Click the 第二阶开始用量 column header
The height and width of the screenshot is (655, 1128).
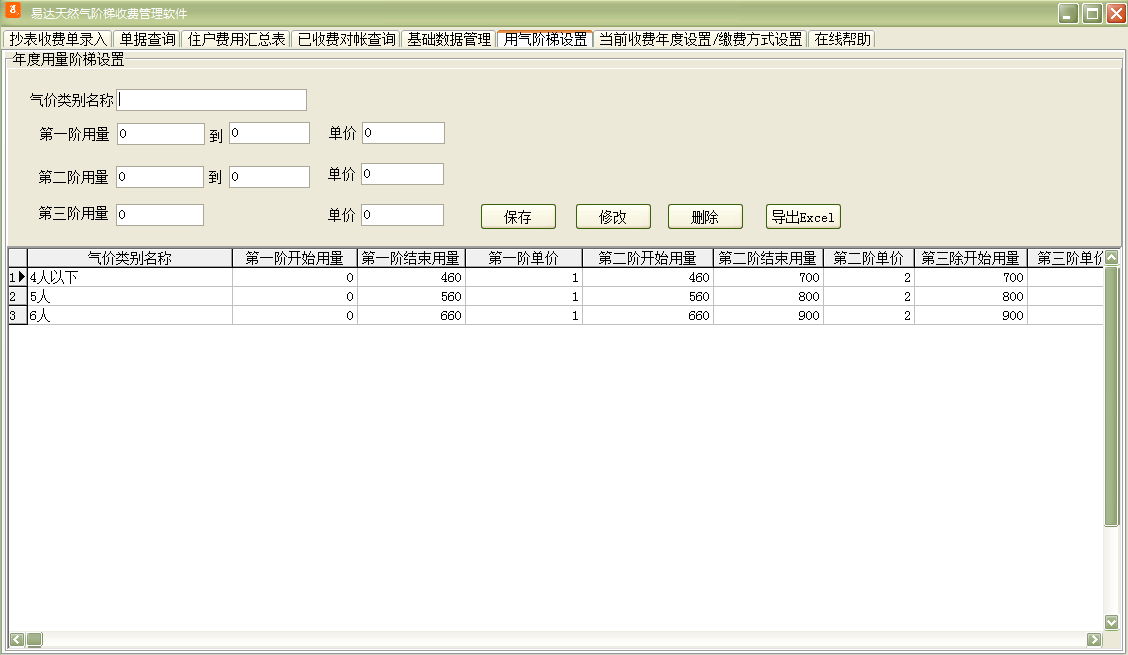[x=647, y=258]
